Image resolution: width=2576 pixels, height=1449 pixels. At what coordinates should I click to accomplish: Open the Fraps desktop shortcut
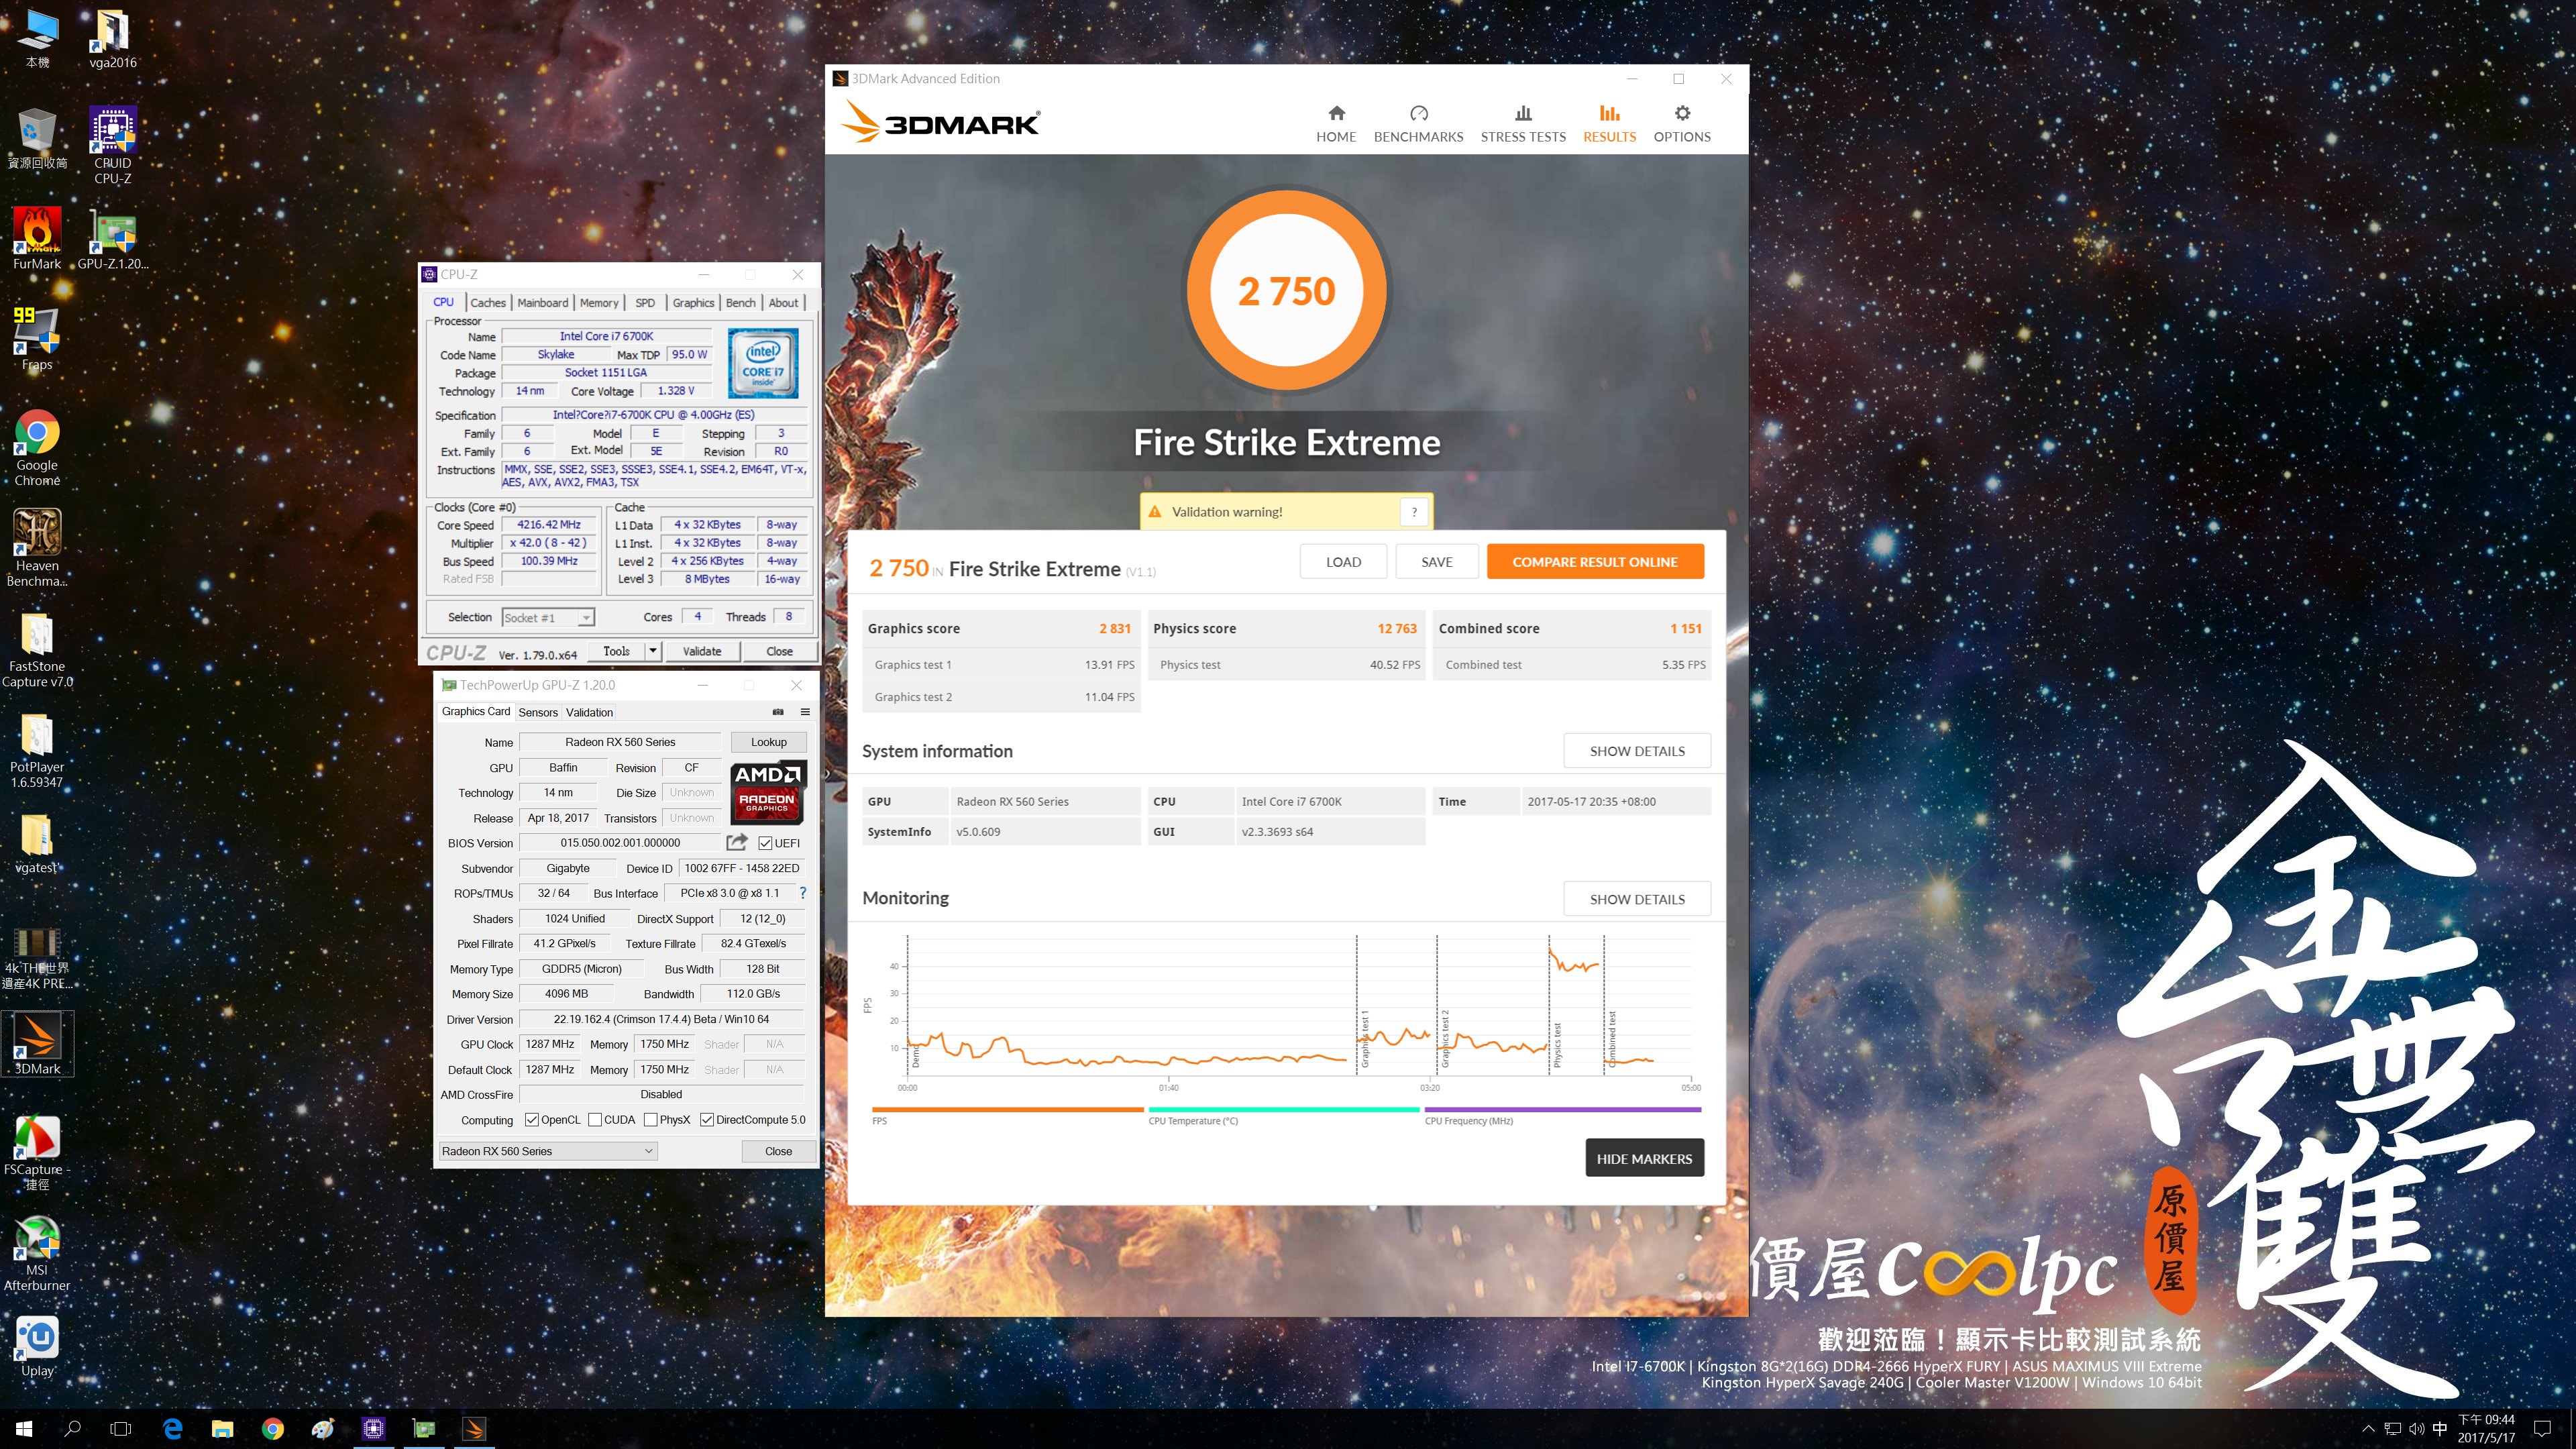37,338
